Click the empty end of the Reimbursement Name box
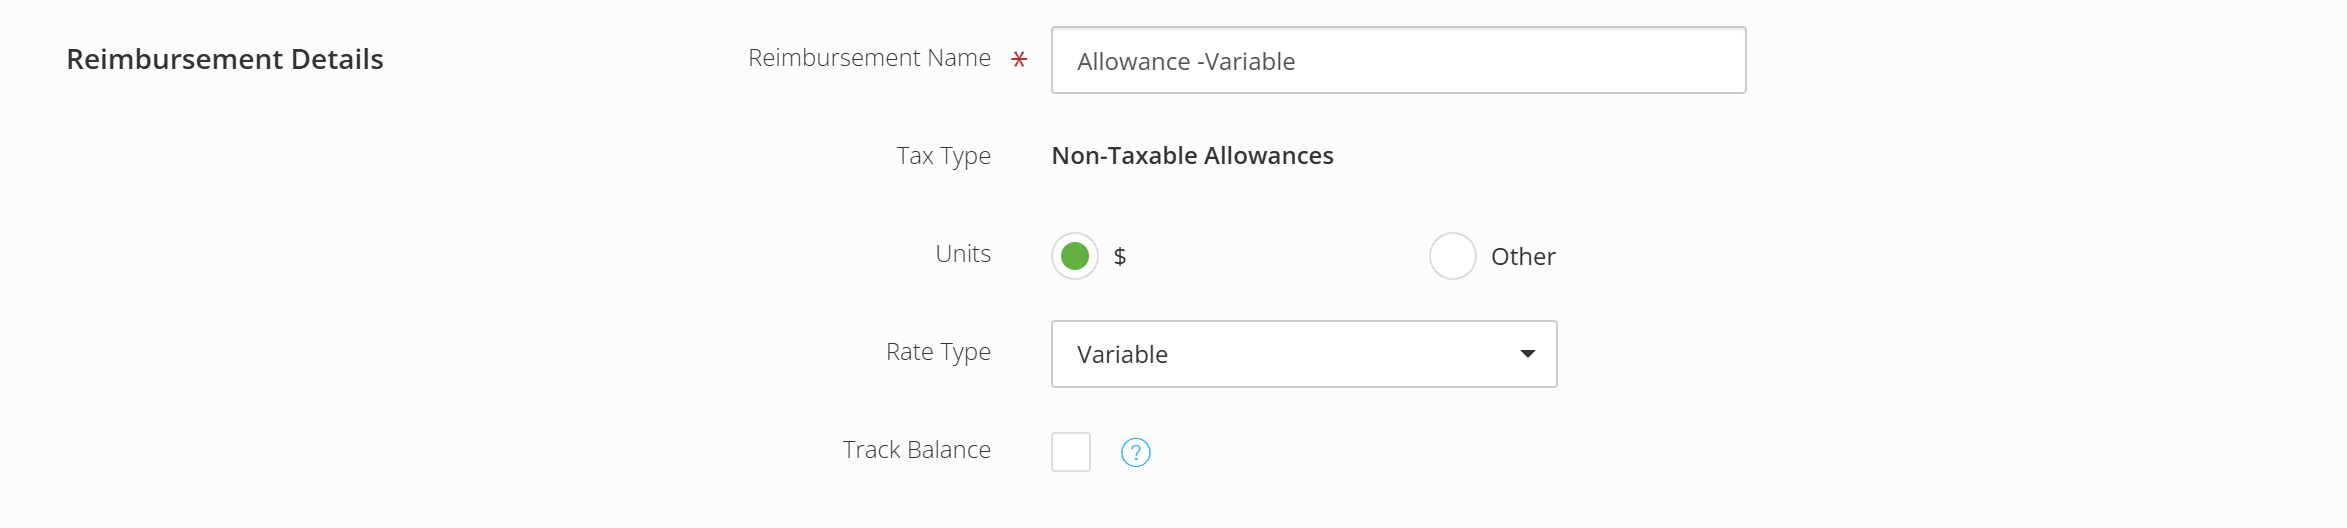This screenshot has width=2347, height=528. point(1520,60)
